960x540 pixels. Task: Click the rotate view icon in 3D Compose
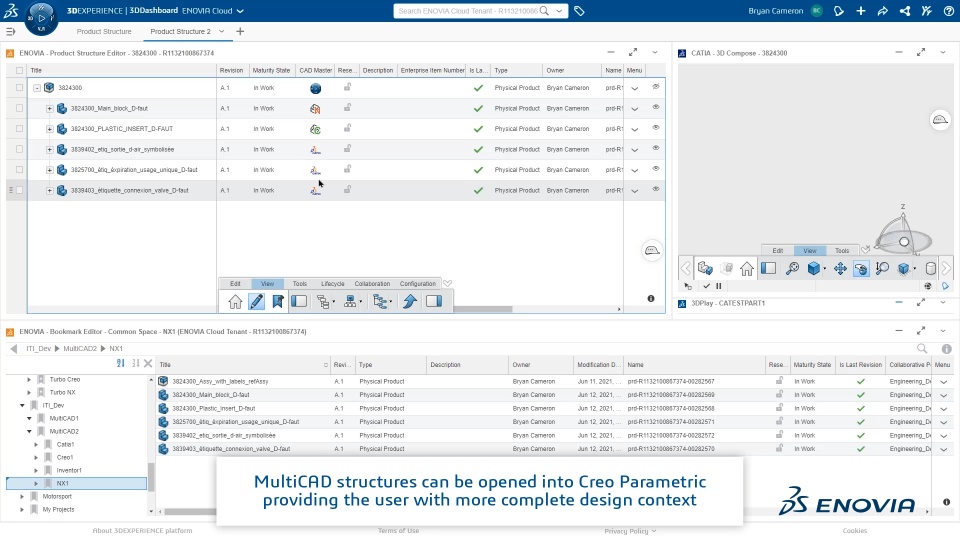pyautogui.click(x=861, y=268)
